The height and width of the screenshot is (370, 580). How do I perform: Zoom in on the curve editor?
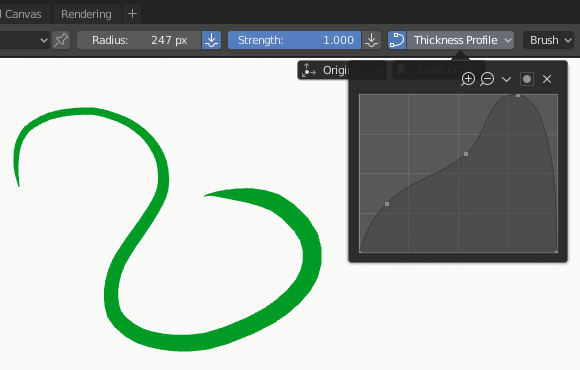(x=468, y=79)
